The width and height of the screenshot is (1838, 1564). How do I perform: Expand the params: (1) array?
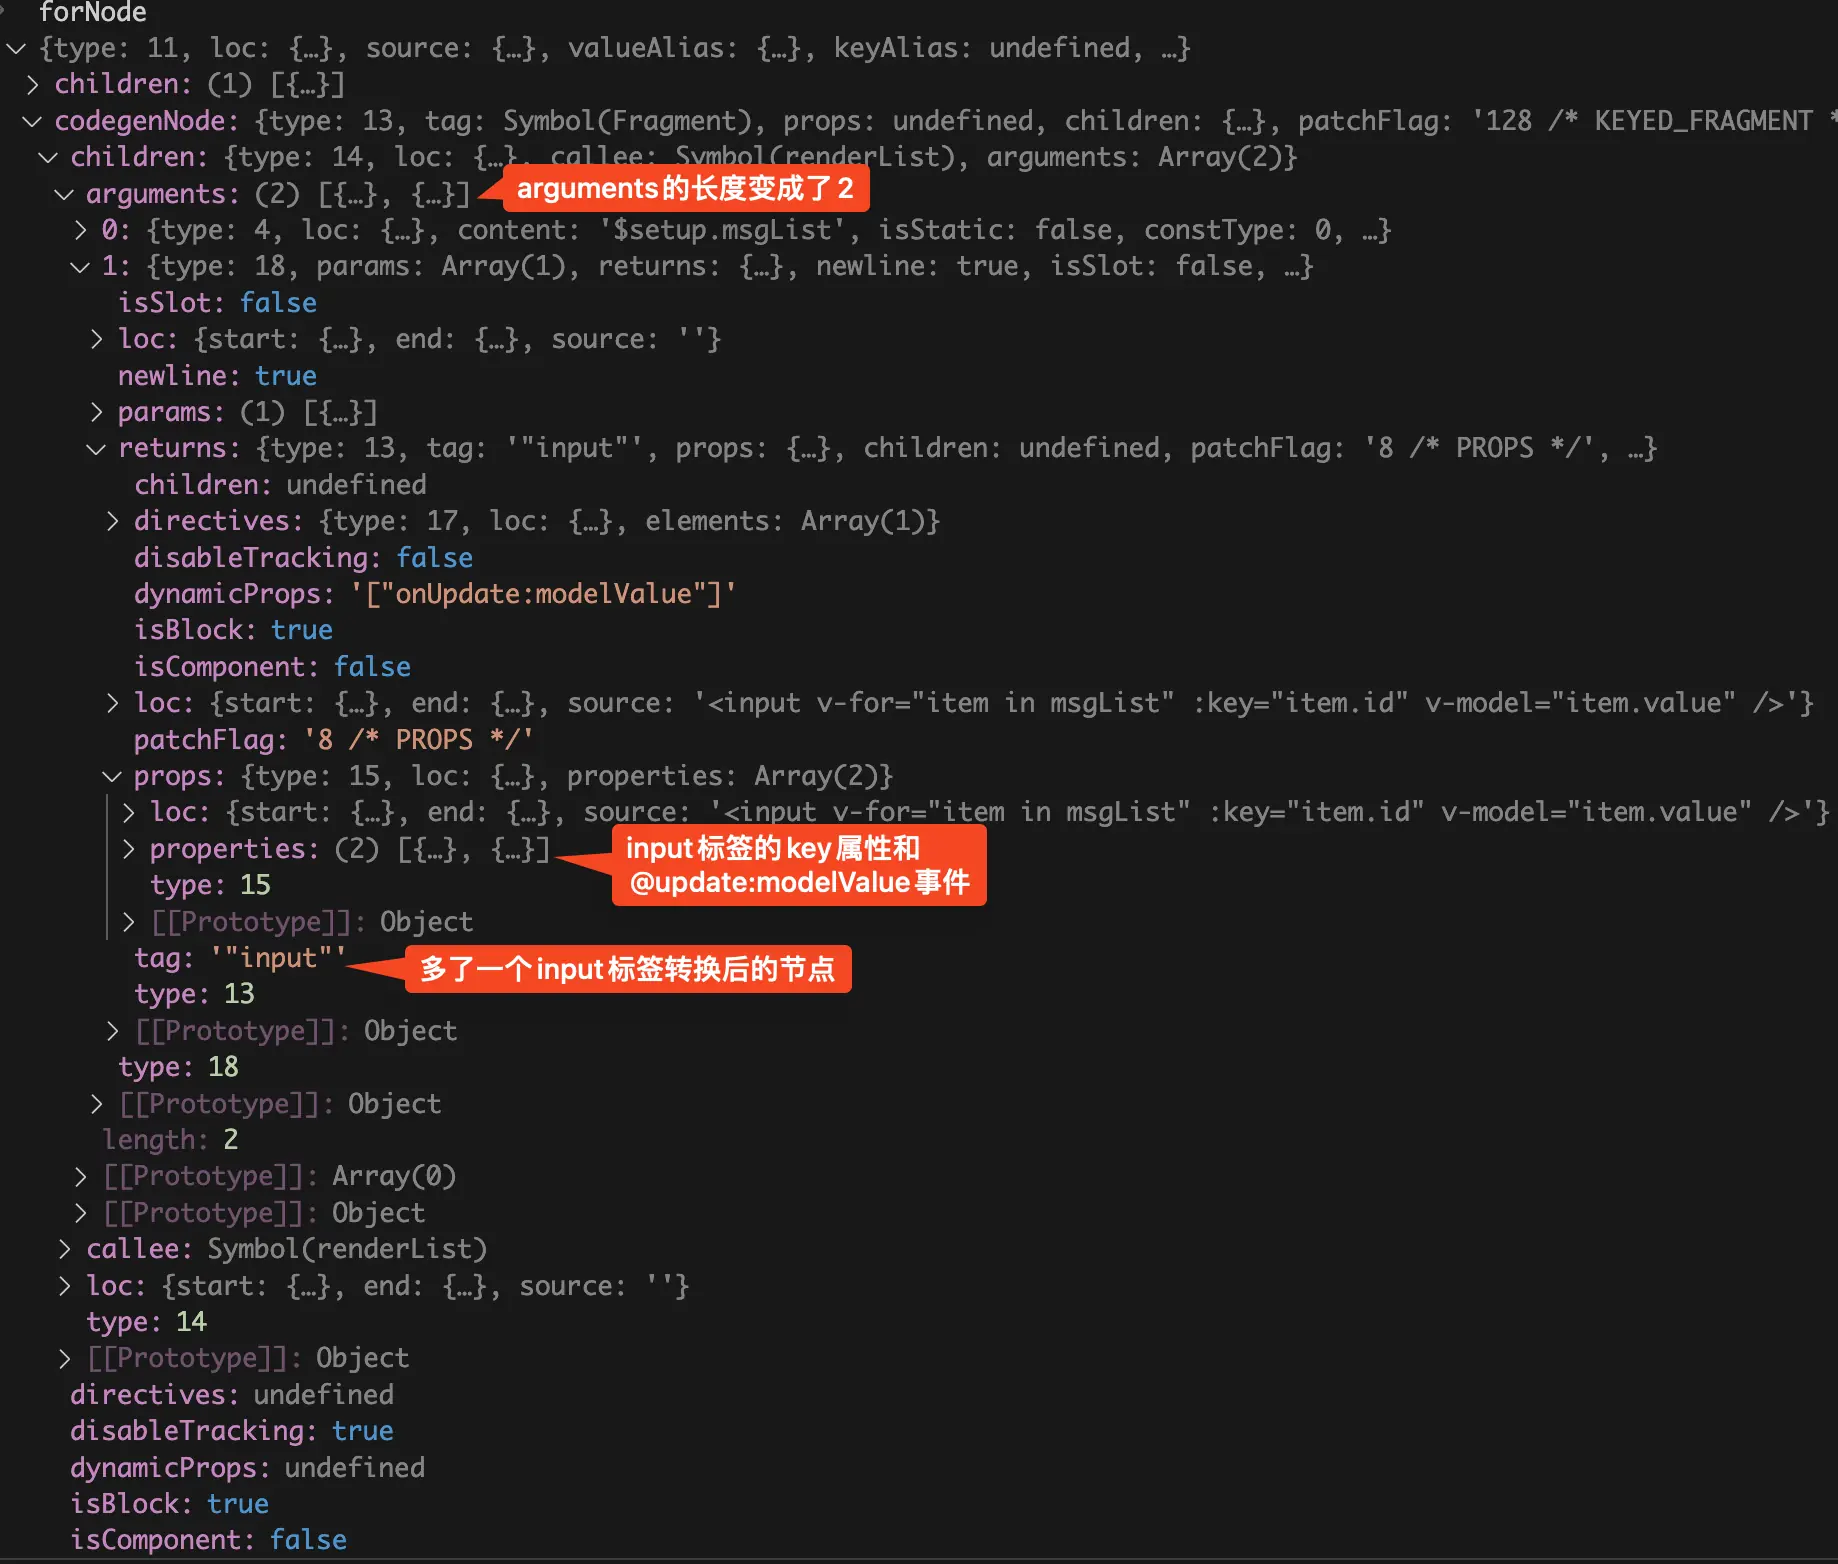tap(97, 412)
